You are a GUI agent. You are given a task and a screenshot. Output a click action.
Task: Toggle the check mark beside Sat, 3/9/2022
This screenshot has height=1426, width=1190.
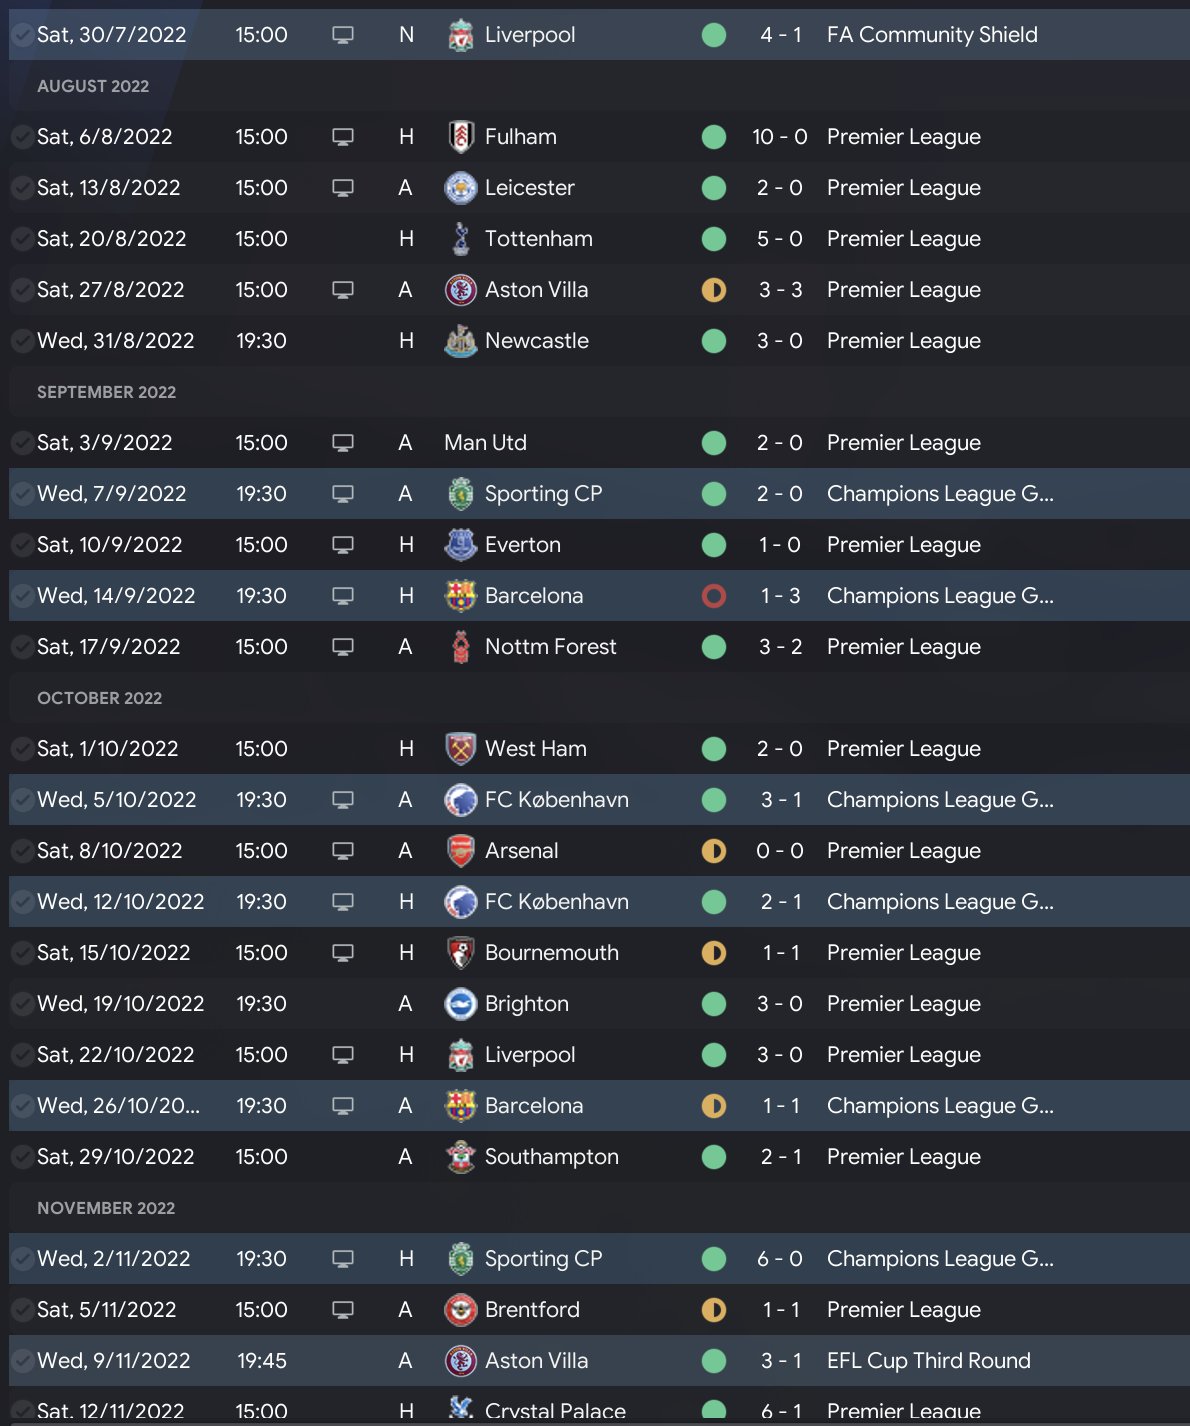(x=21, y=443)
